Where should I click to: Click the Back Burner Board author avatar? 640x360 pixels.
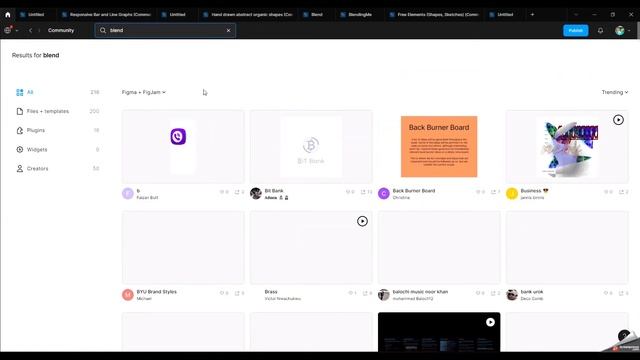pos(384,193)
